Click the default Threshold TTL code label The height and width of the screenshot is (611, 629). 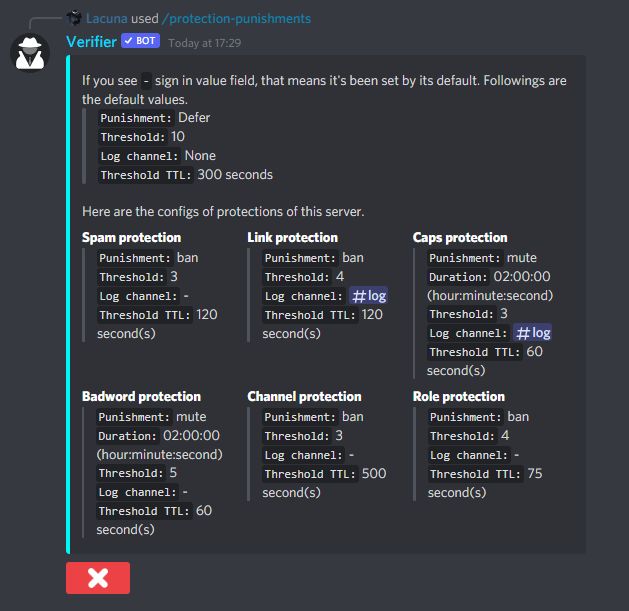click(x=146, y=175)
